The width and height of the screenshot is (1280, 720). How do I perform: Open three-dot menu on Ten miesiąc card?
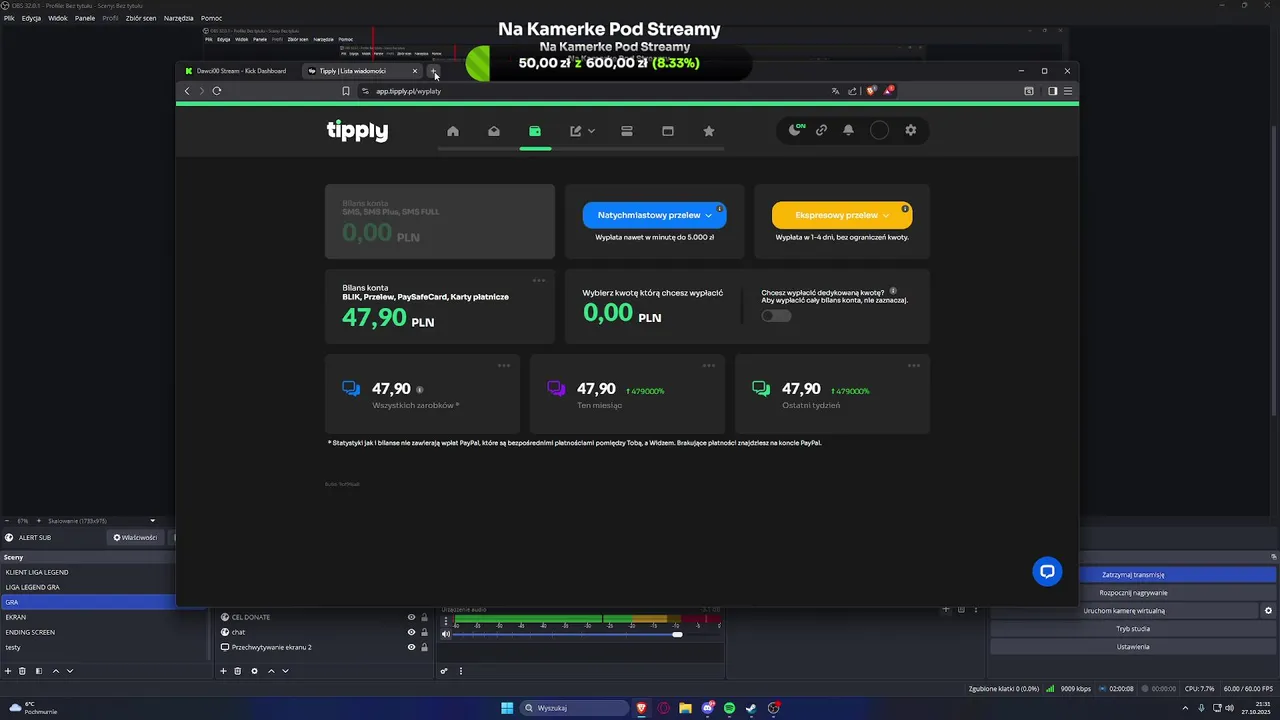coord(709,366)
